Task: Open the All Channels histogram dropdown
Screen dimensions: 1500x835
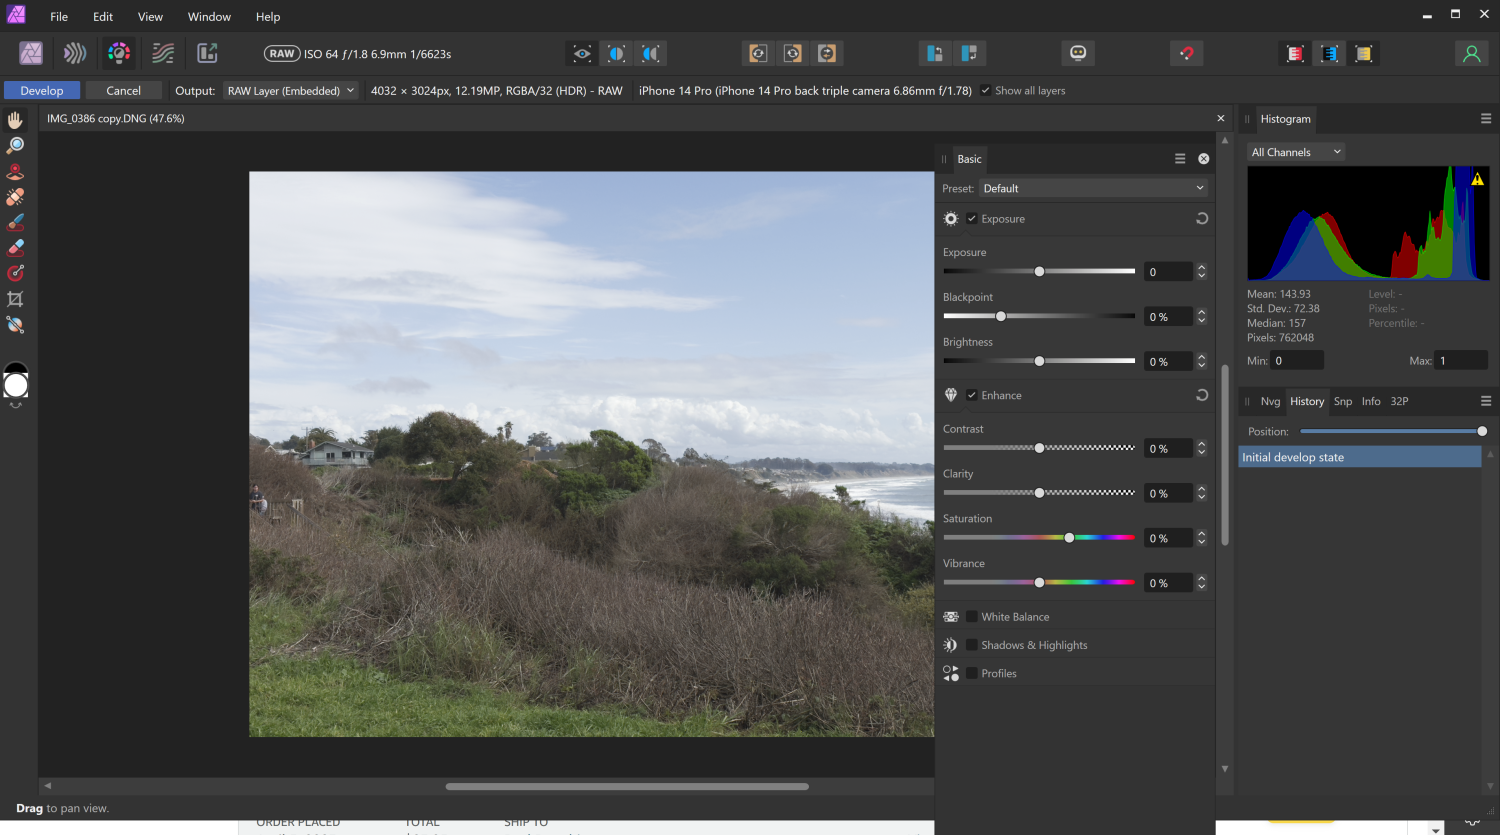Action: pyautogui.click(x=1294, y=151)
